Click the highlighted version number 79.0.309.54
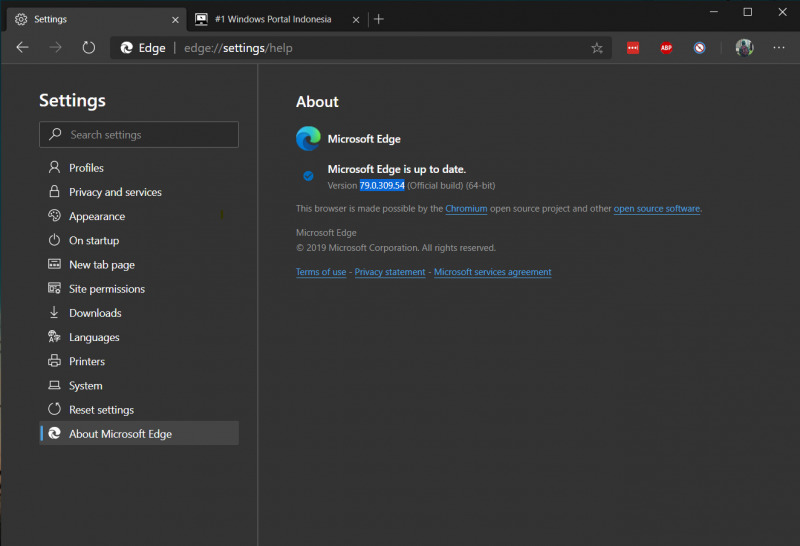This screenshot has height=546, width=800. (382, 185)
